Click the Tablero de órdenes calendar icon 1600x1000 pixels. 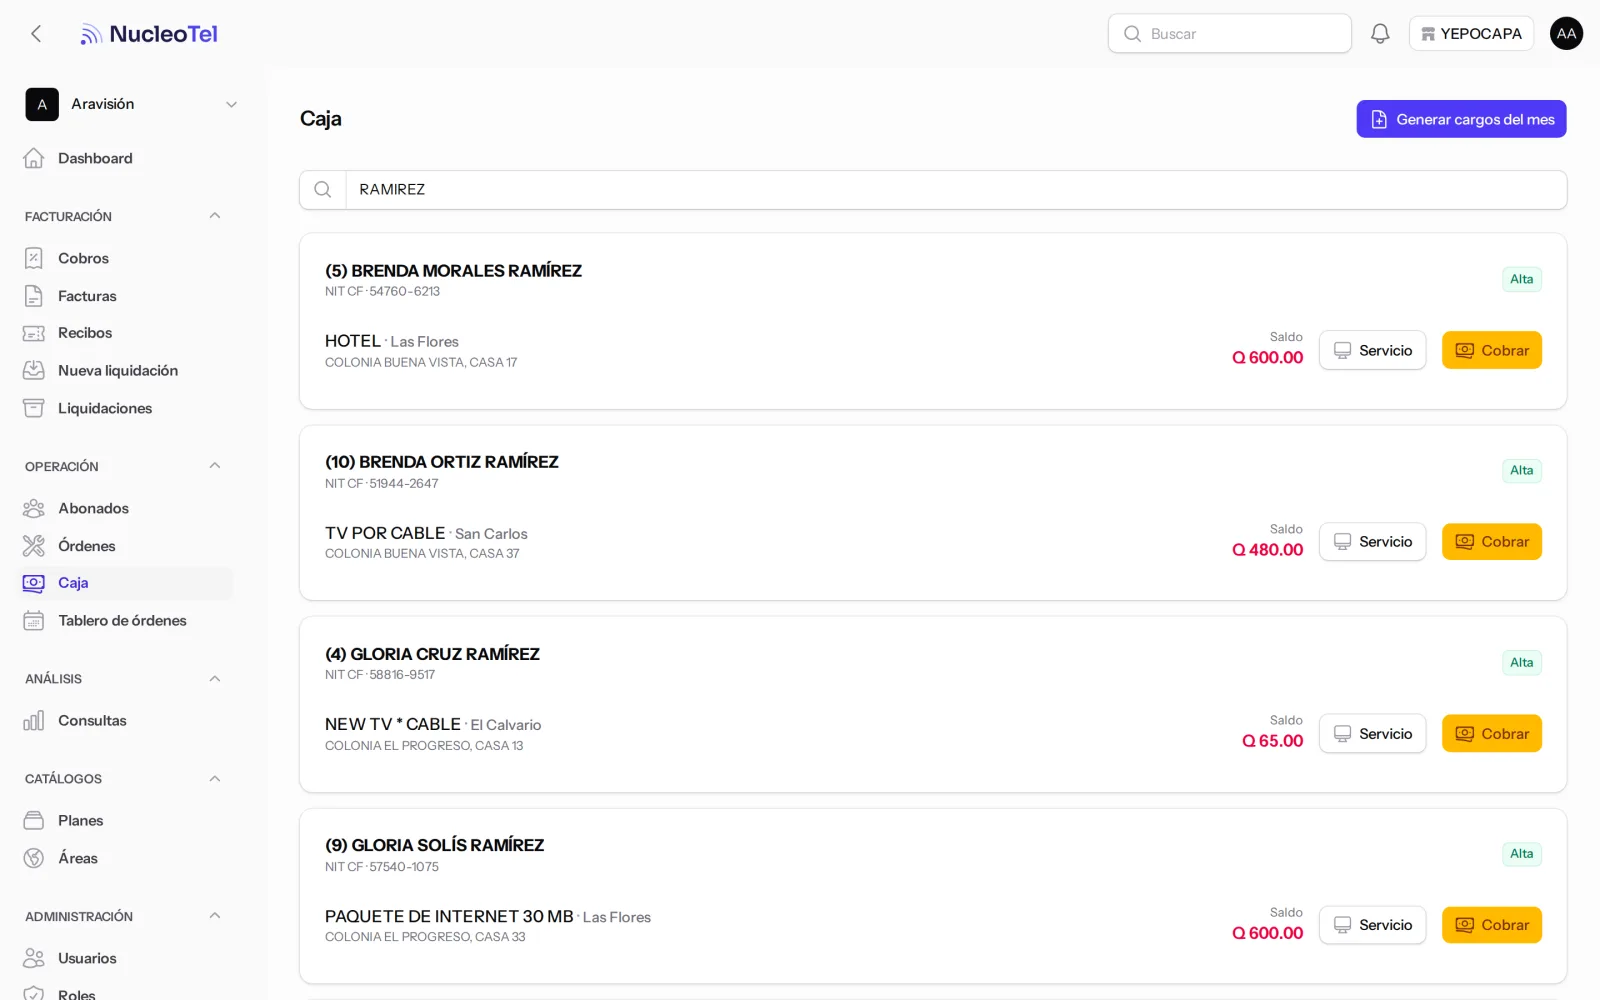tap(34, 621)
